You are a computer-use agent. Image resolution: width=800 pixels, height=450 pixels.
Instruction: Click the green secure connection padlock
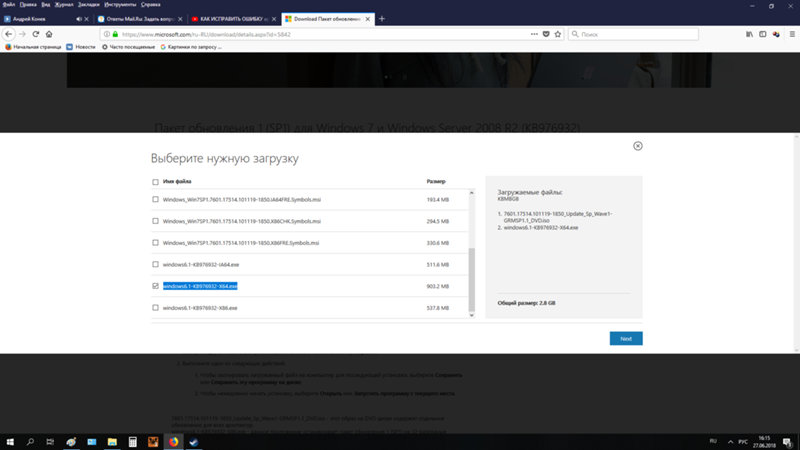click(115, 34)
